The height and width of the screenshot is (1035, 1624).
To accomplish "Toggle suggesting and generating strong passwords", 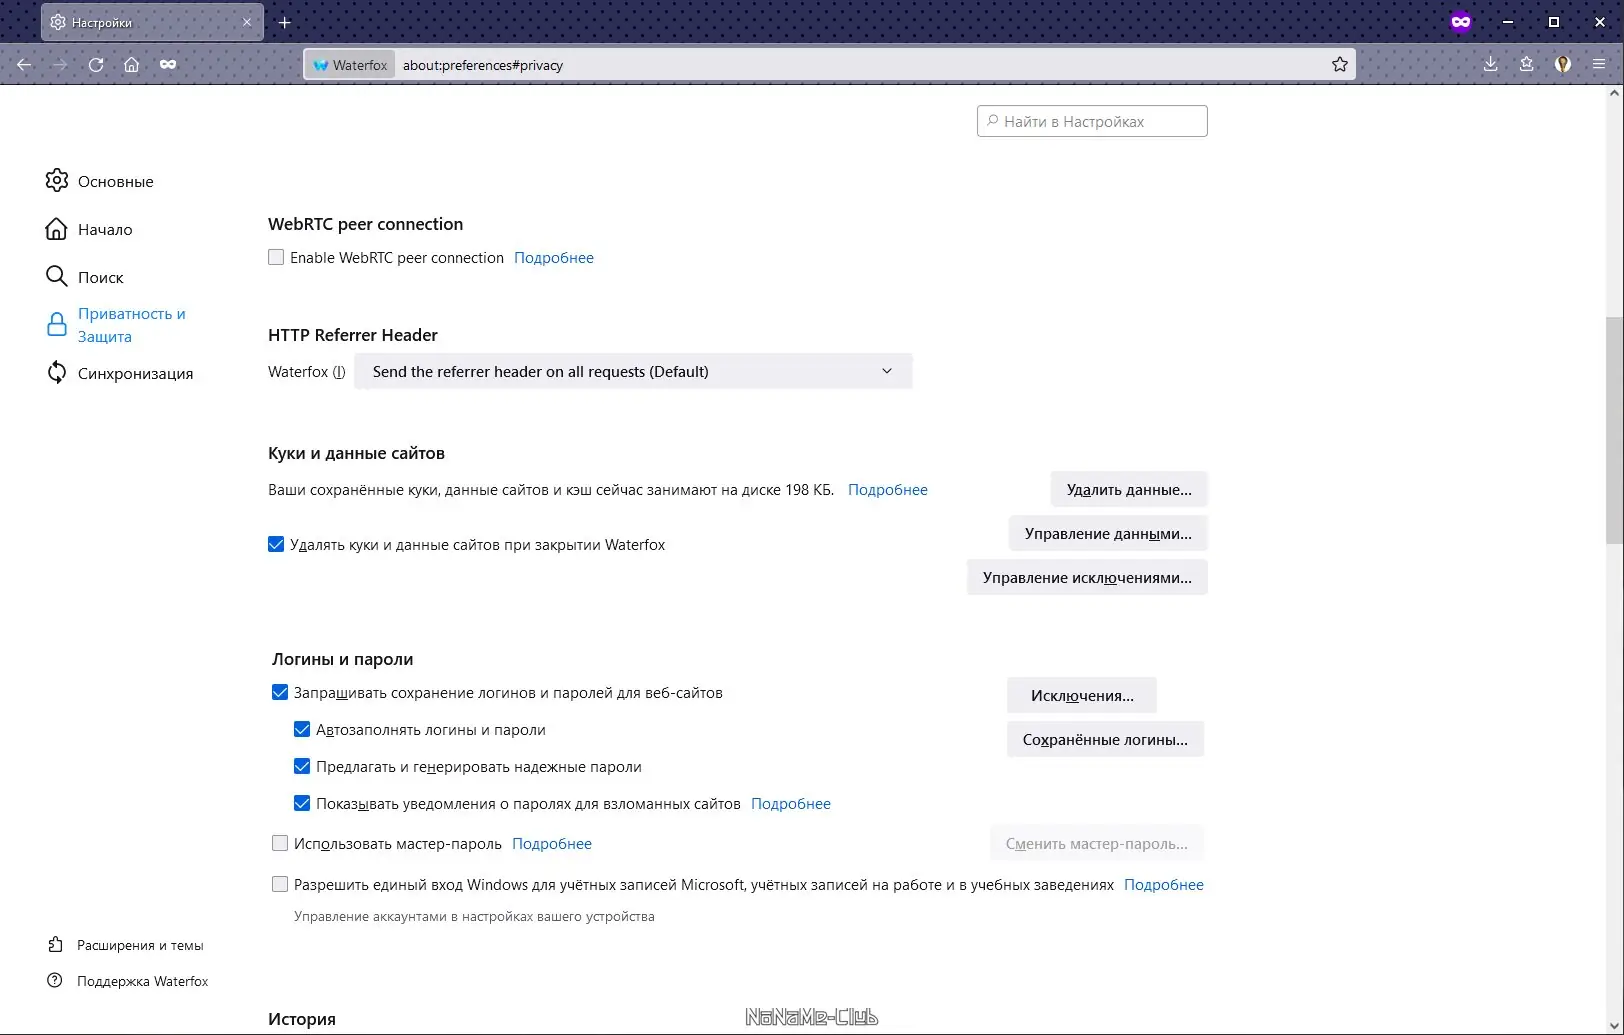I will pos(302,767).
